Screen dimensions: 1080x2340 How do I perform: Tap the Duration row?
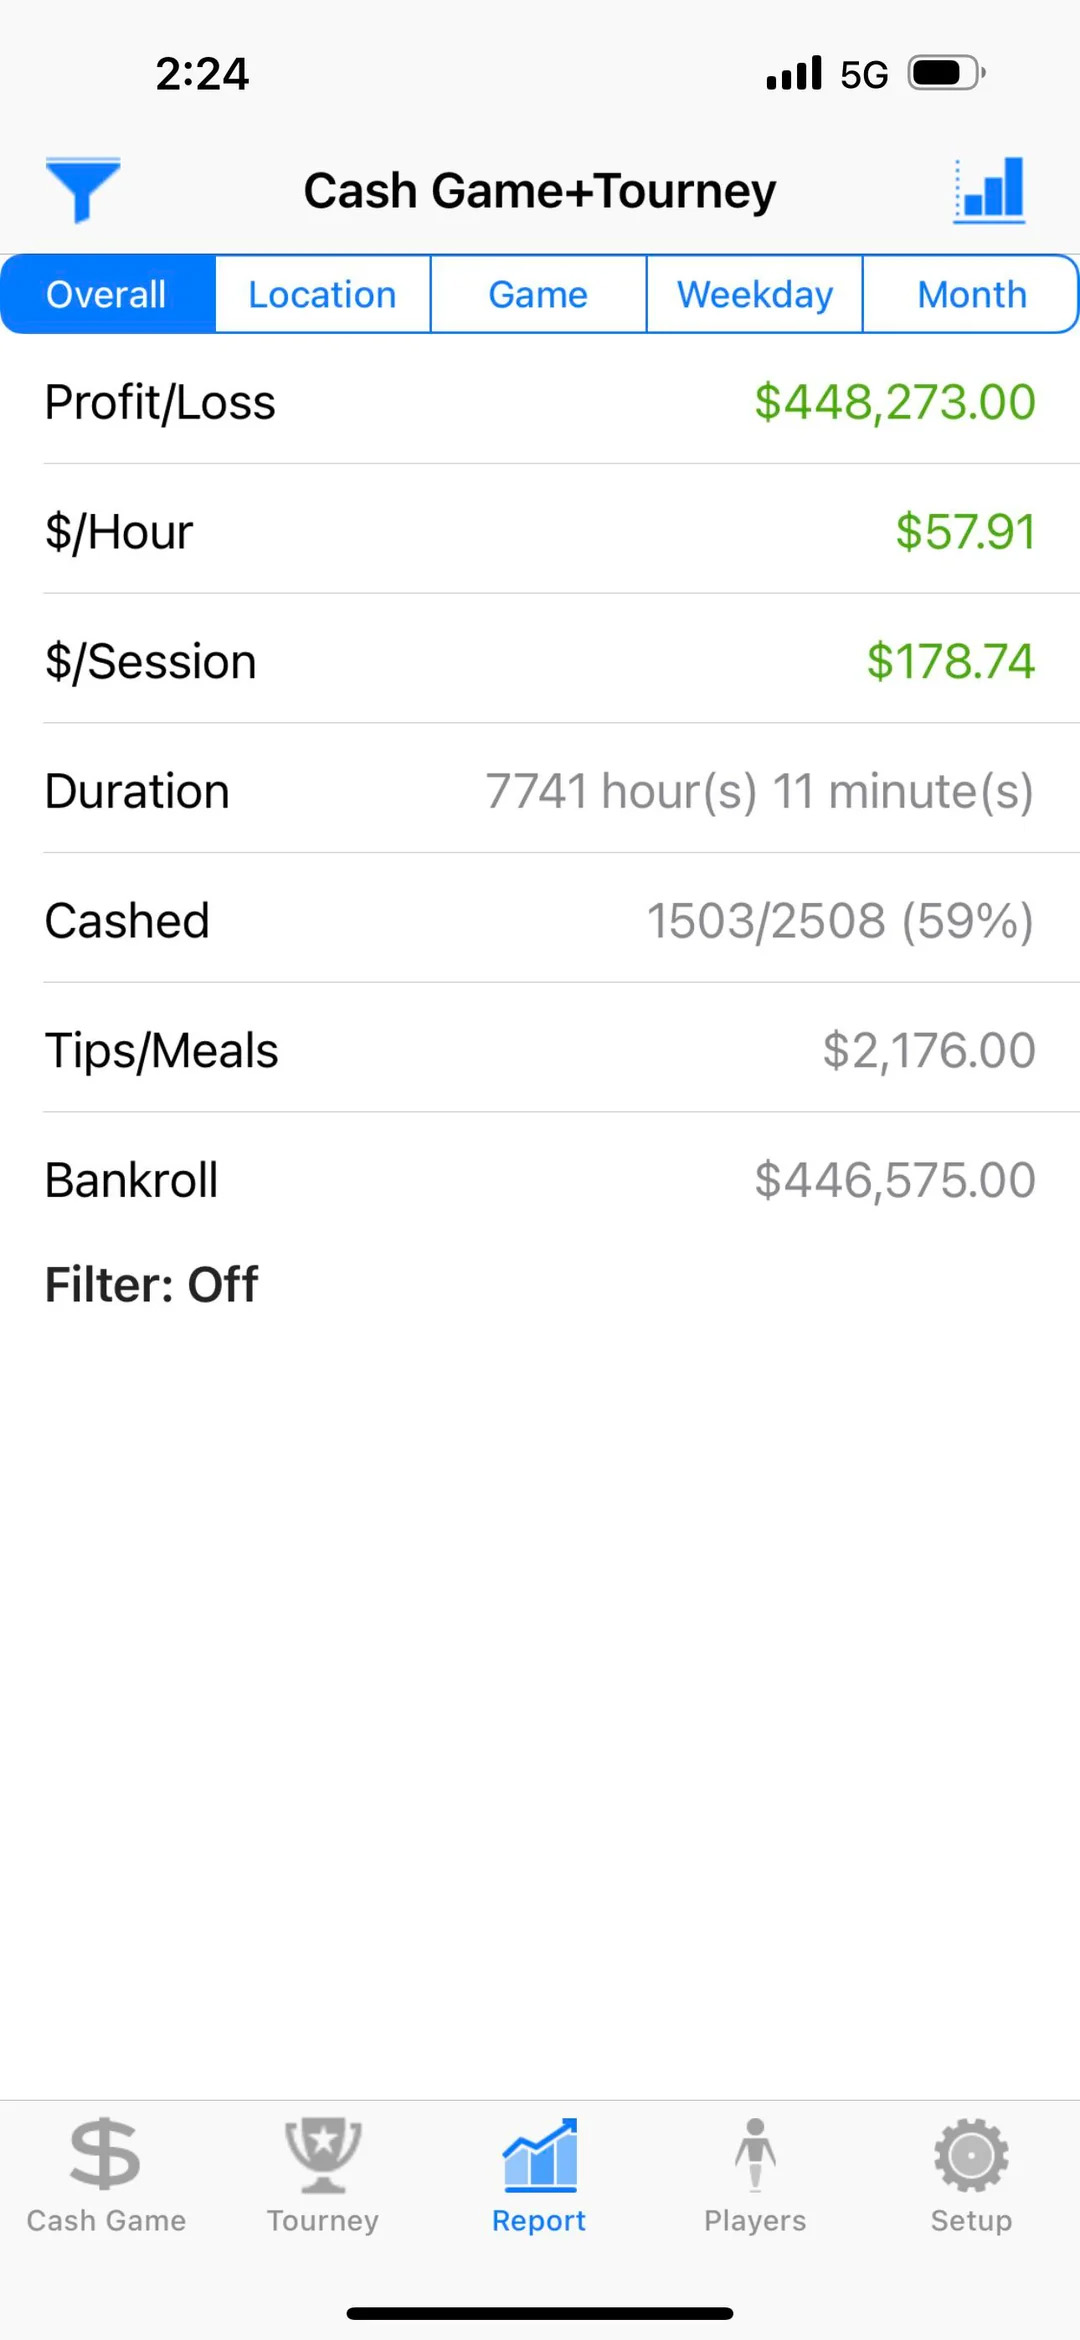[540, 791]
